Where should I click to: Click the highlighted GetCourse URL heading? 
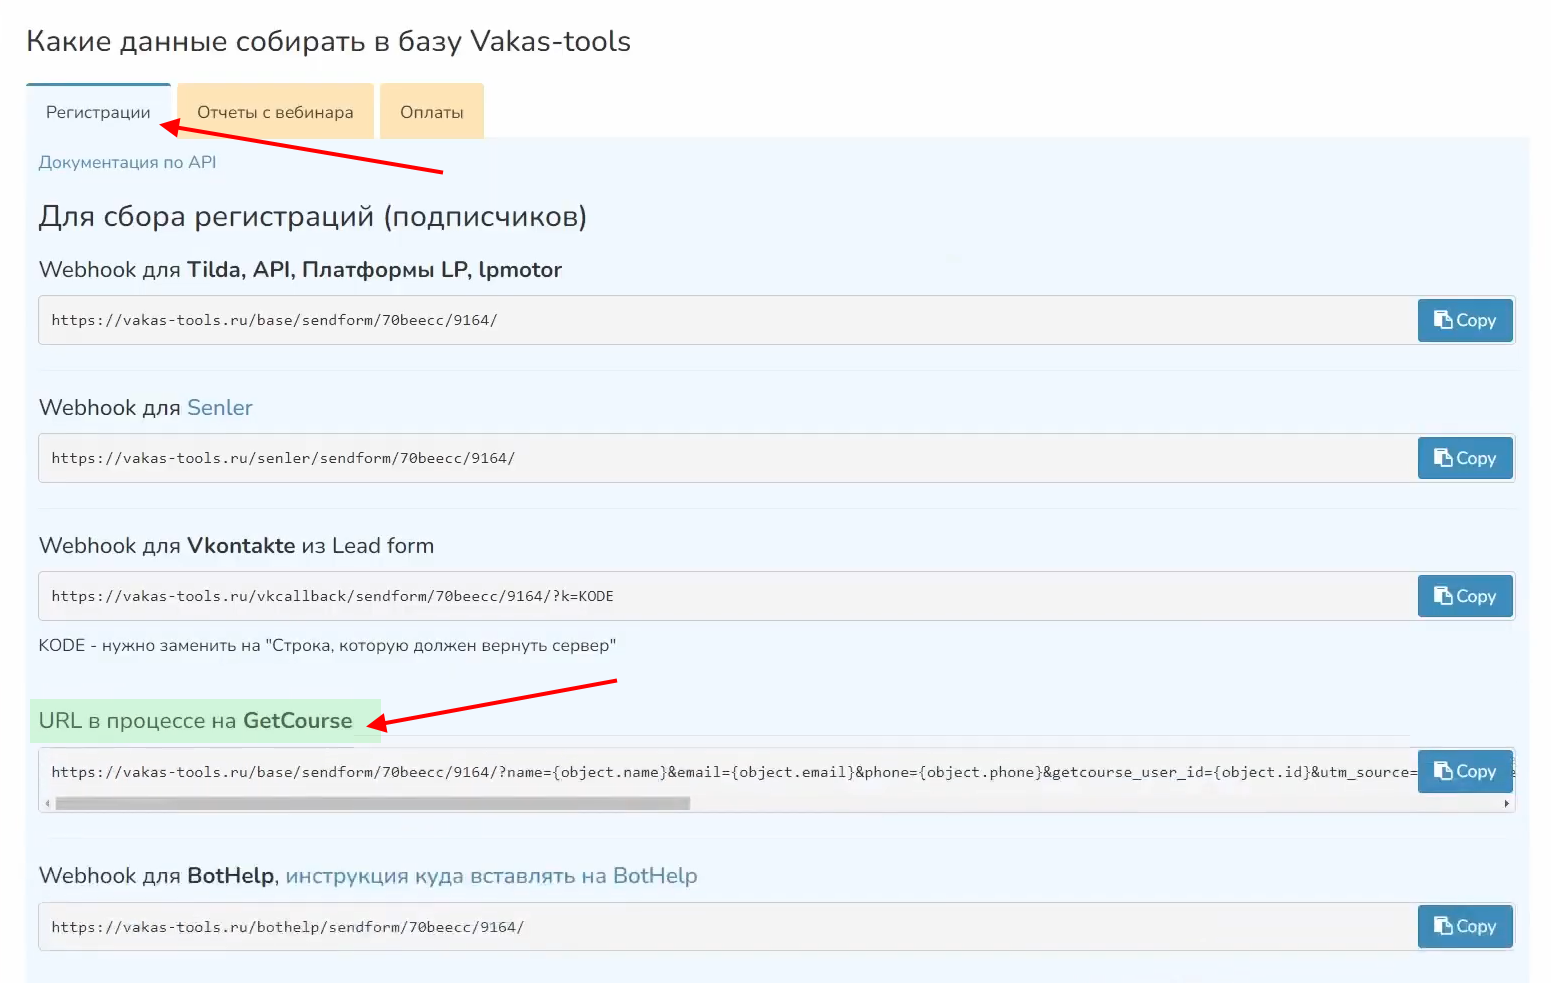click(x=196, y=721)
